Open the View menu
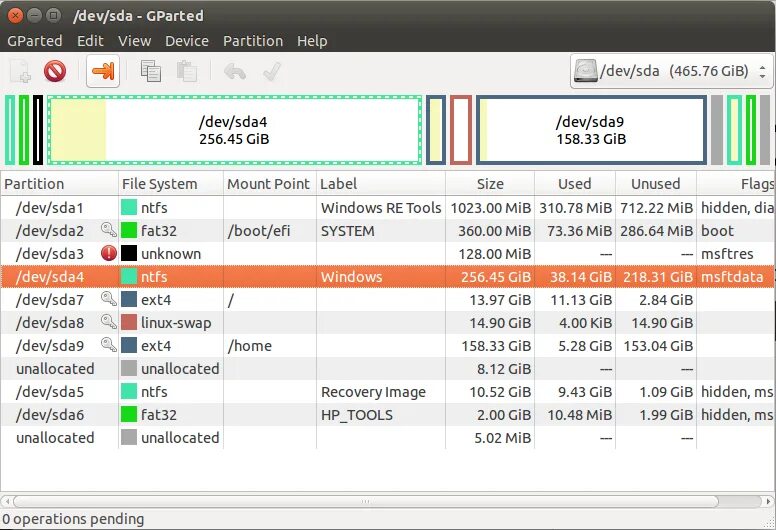Image resolution: width=776 pixels, height=530 pixels. click(x=134, y=41)
